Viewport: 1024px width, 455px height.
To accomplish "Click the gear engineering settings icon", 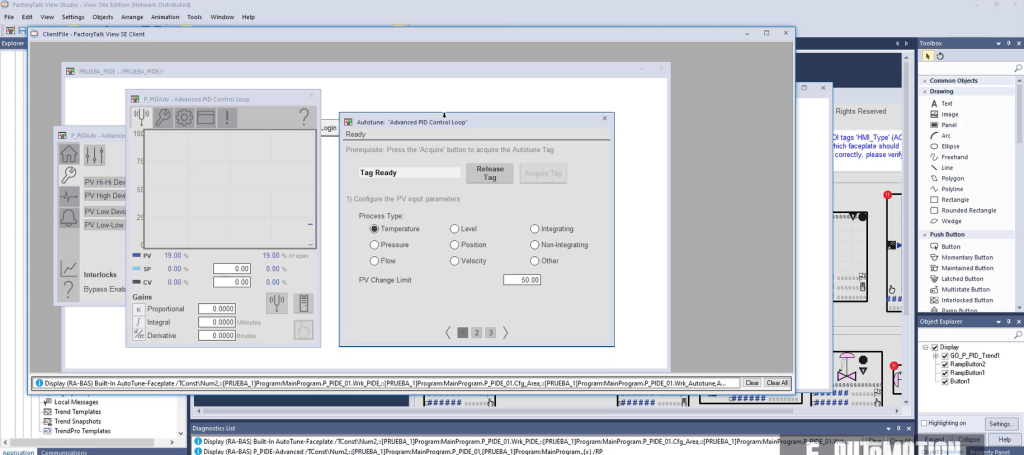I will [x=183, y=118].
